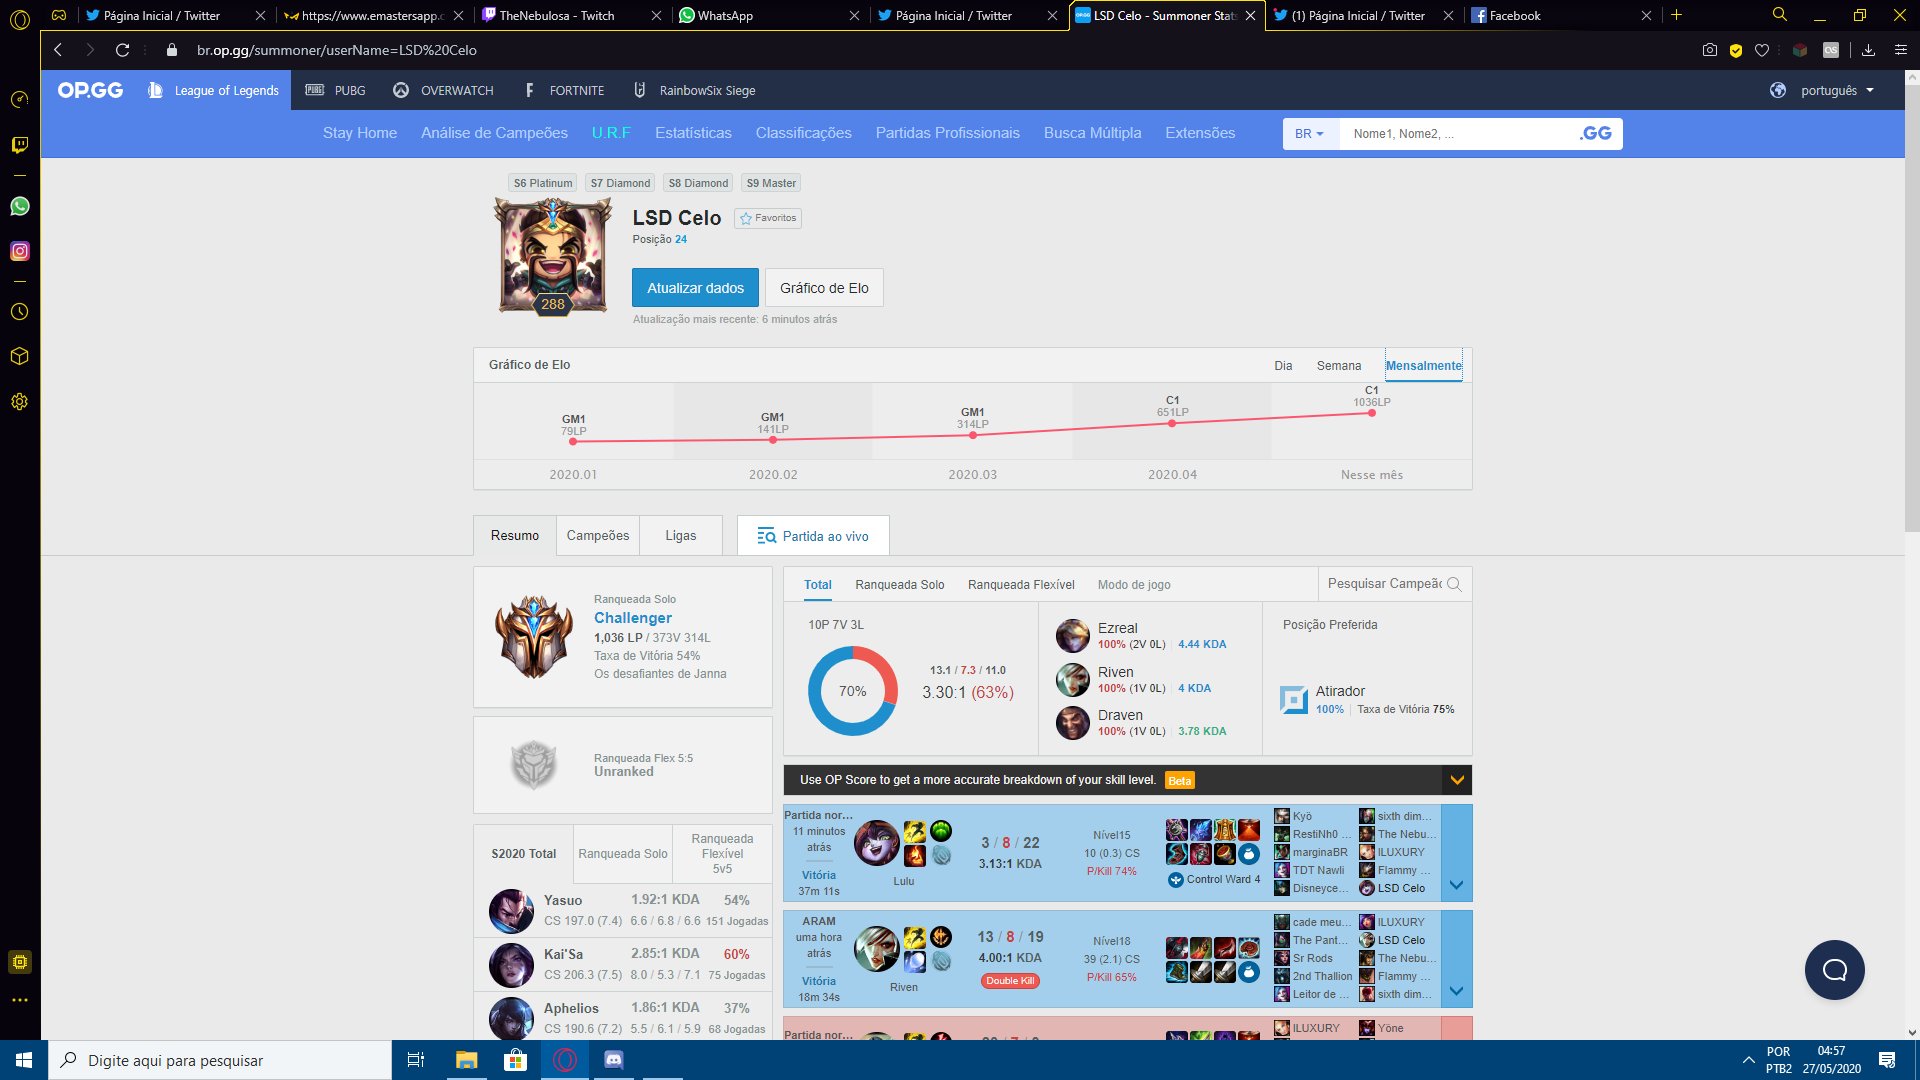
Task: Take a snapshot with the camera icon
Action: point(1710,50)
